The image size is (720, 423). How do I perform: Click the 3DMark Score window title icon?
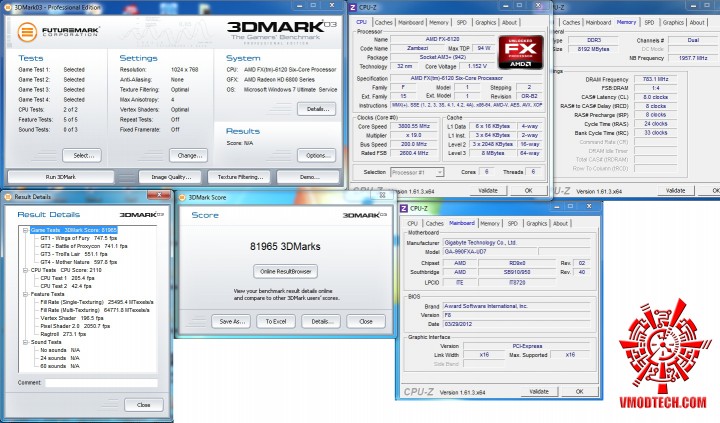182,197
